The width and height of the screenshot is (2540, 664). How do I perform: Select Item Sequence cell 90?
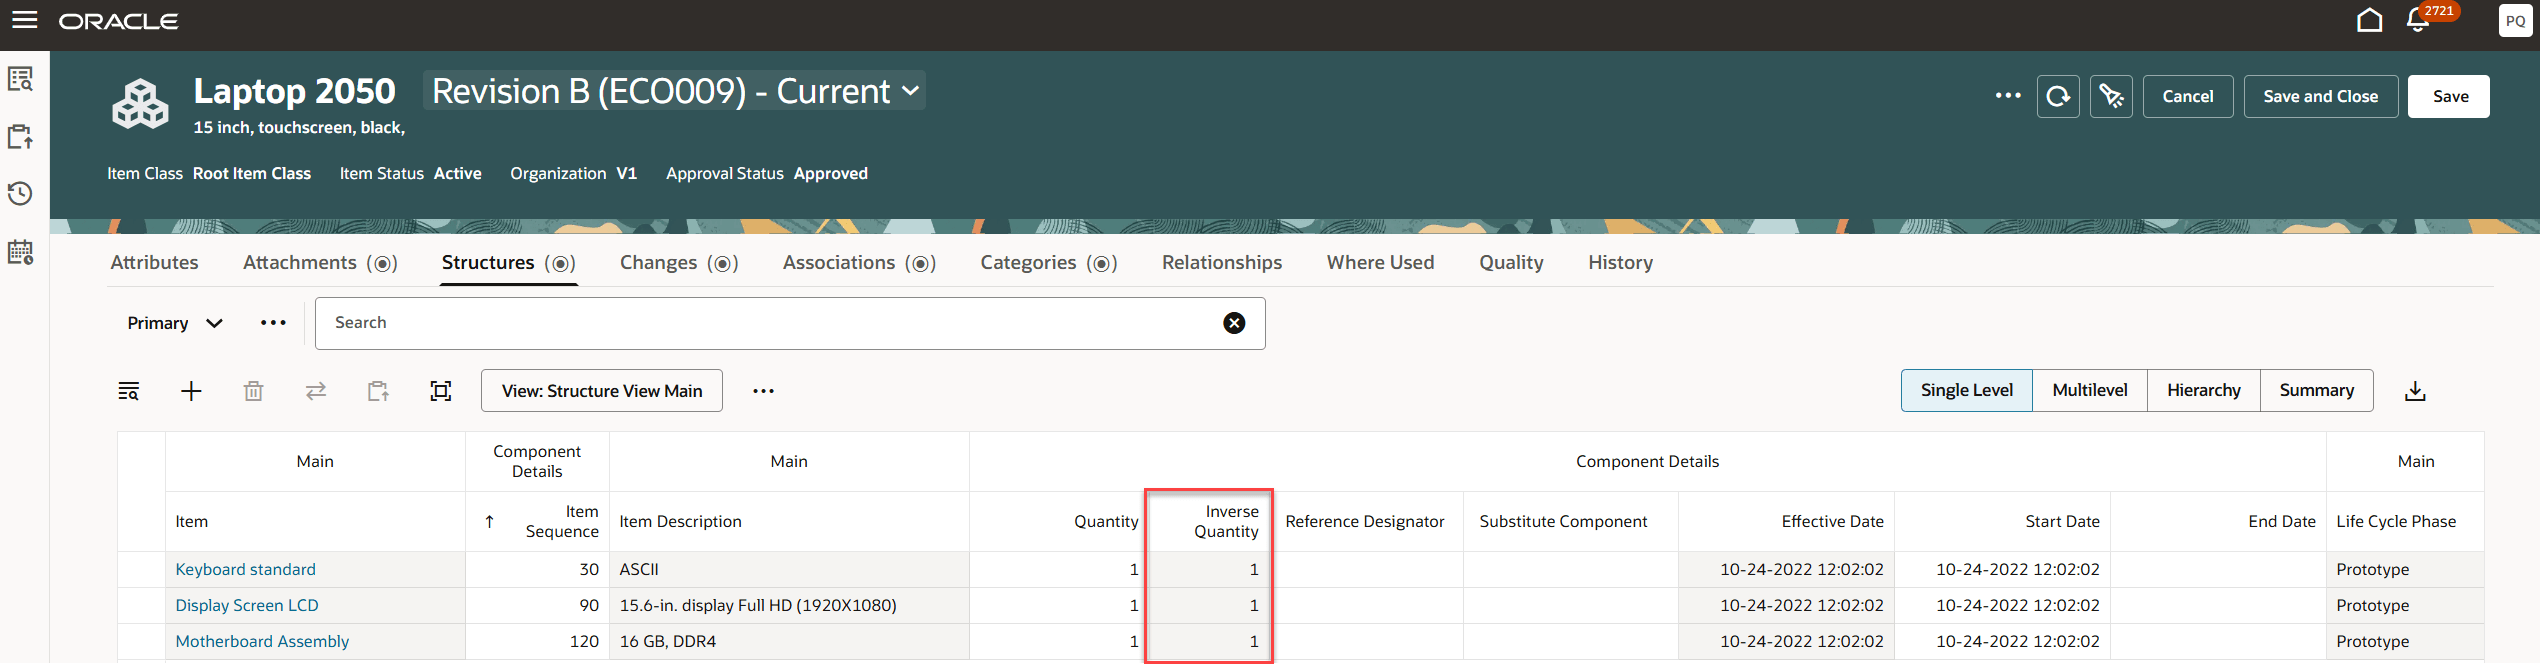coord(537,605)
